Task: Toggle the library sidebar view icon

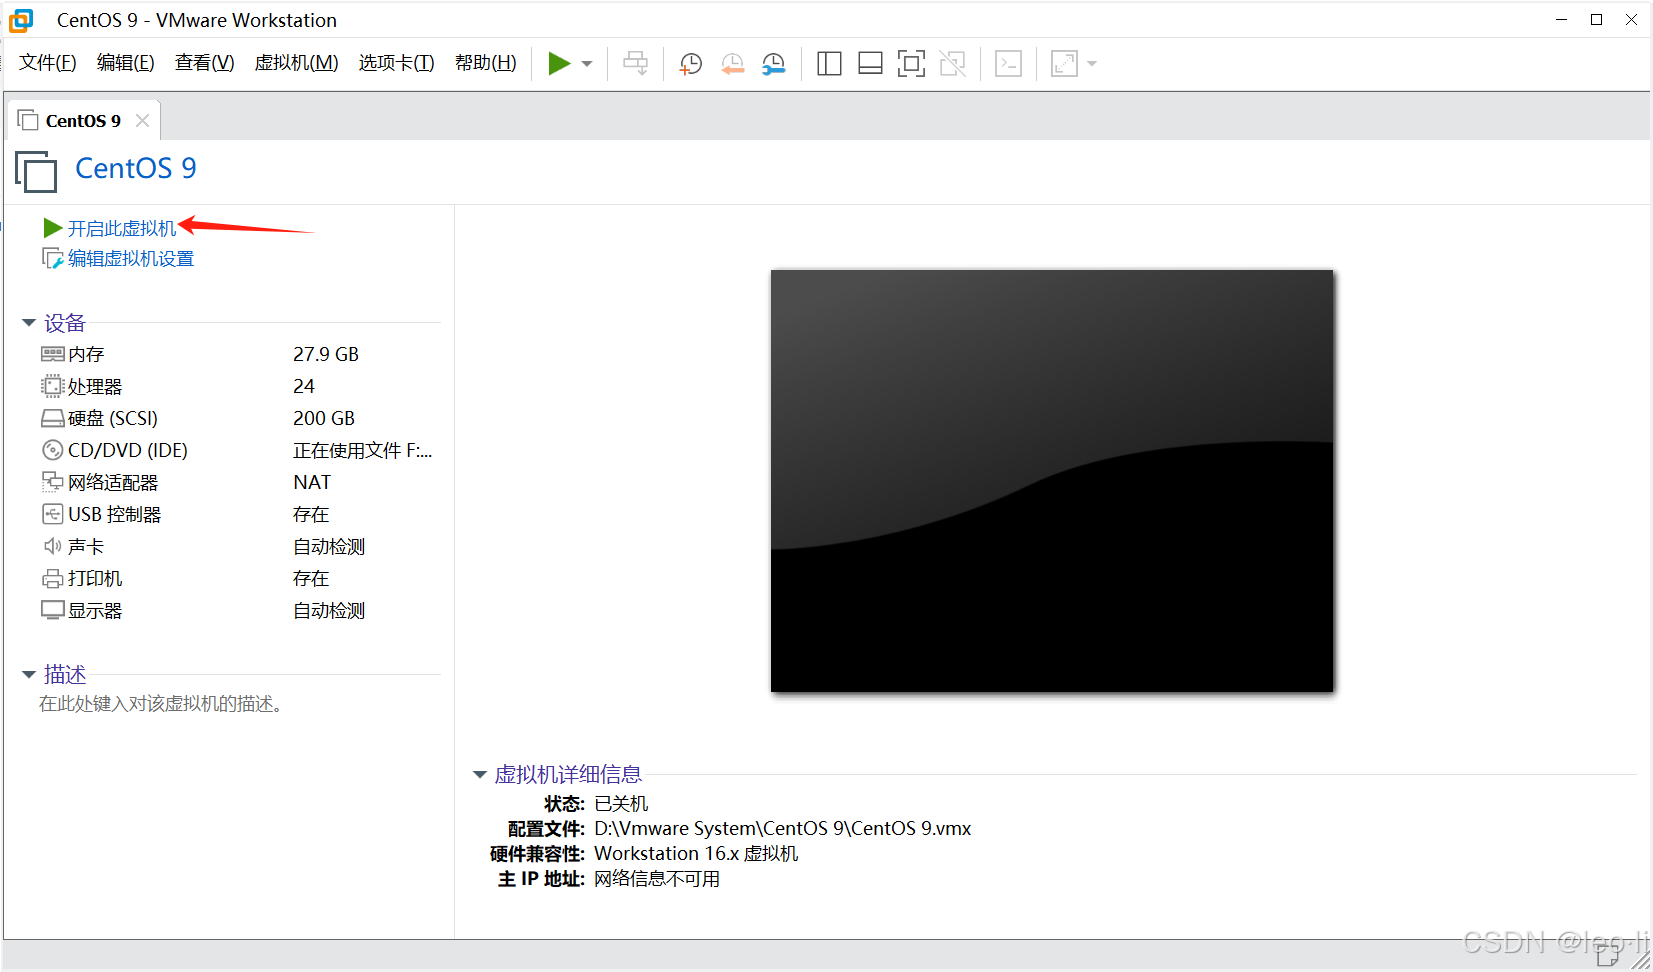Action: [829, 64]
